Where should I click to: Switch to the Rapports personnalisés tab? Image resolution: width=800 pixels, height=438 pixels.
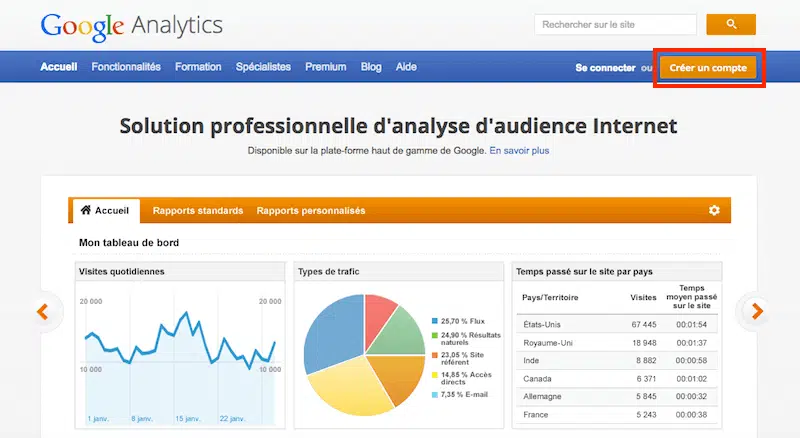[311, 211]
